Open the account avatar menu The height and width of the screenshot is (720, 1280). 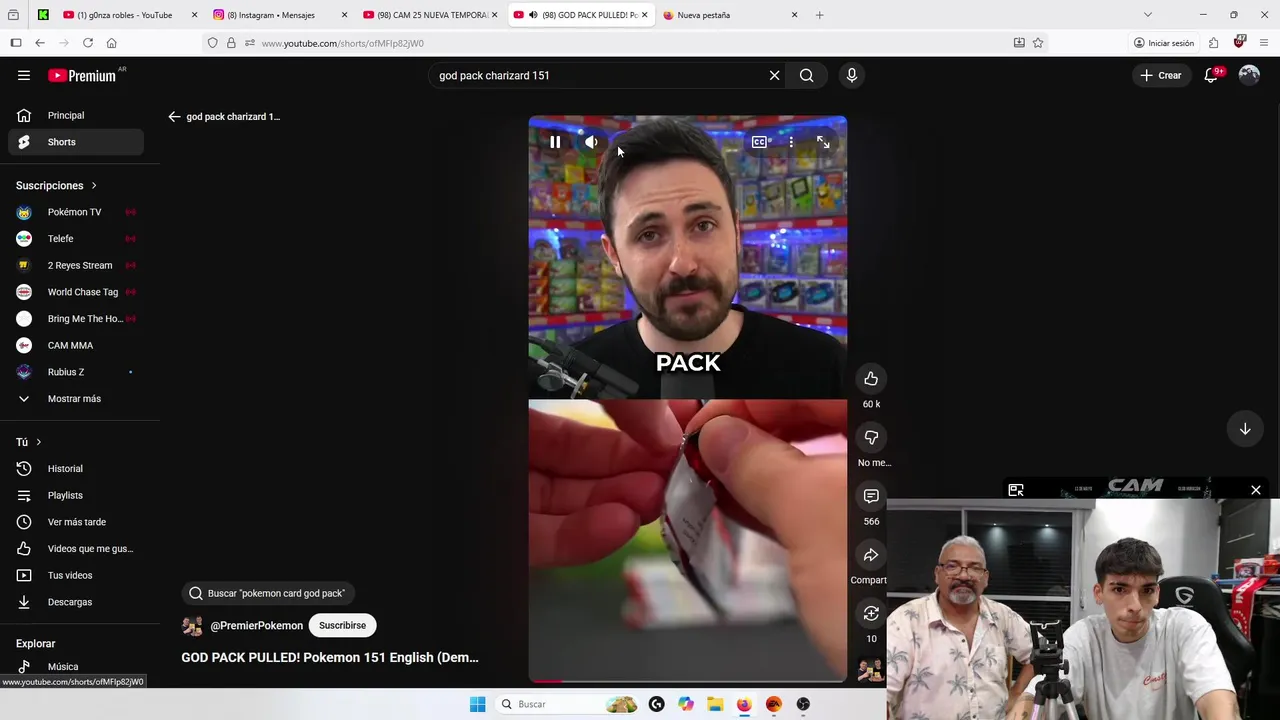coord(1249,75)
